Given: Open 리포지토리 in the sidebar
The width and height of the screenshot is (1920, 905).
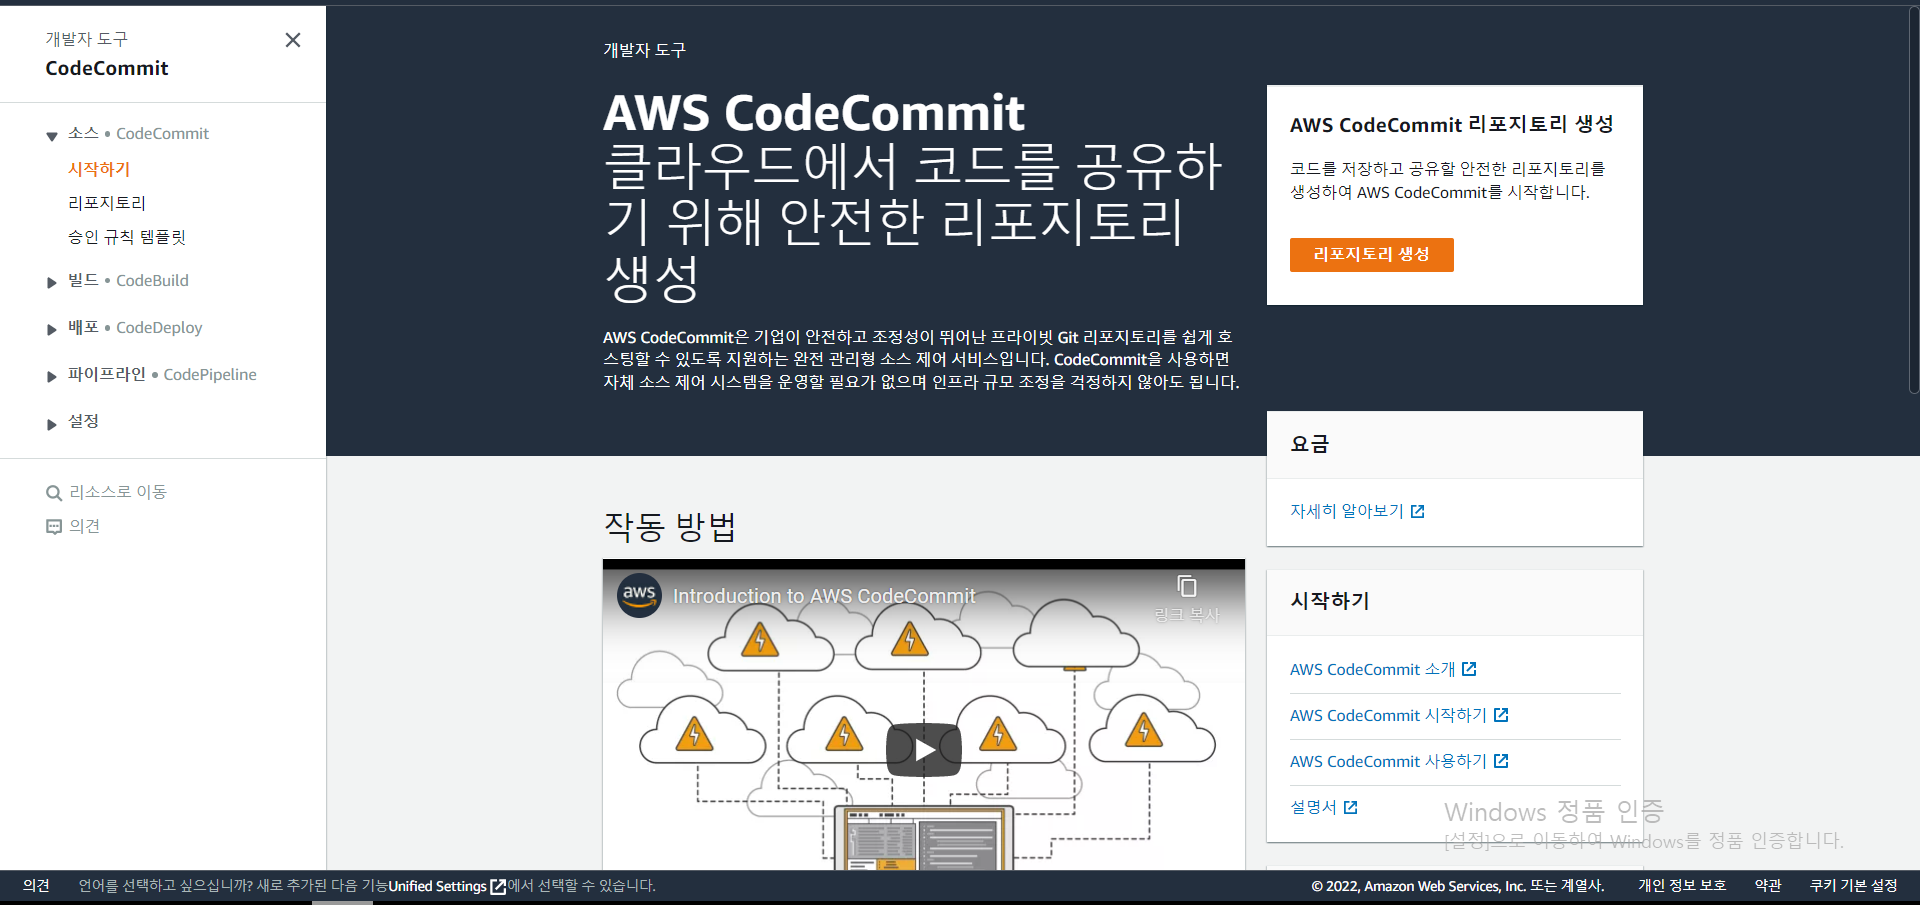Looking at the screenshot, I should click(107, 203).
